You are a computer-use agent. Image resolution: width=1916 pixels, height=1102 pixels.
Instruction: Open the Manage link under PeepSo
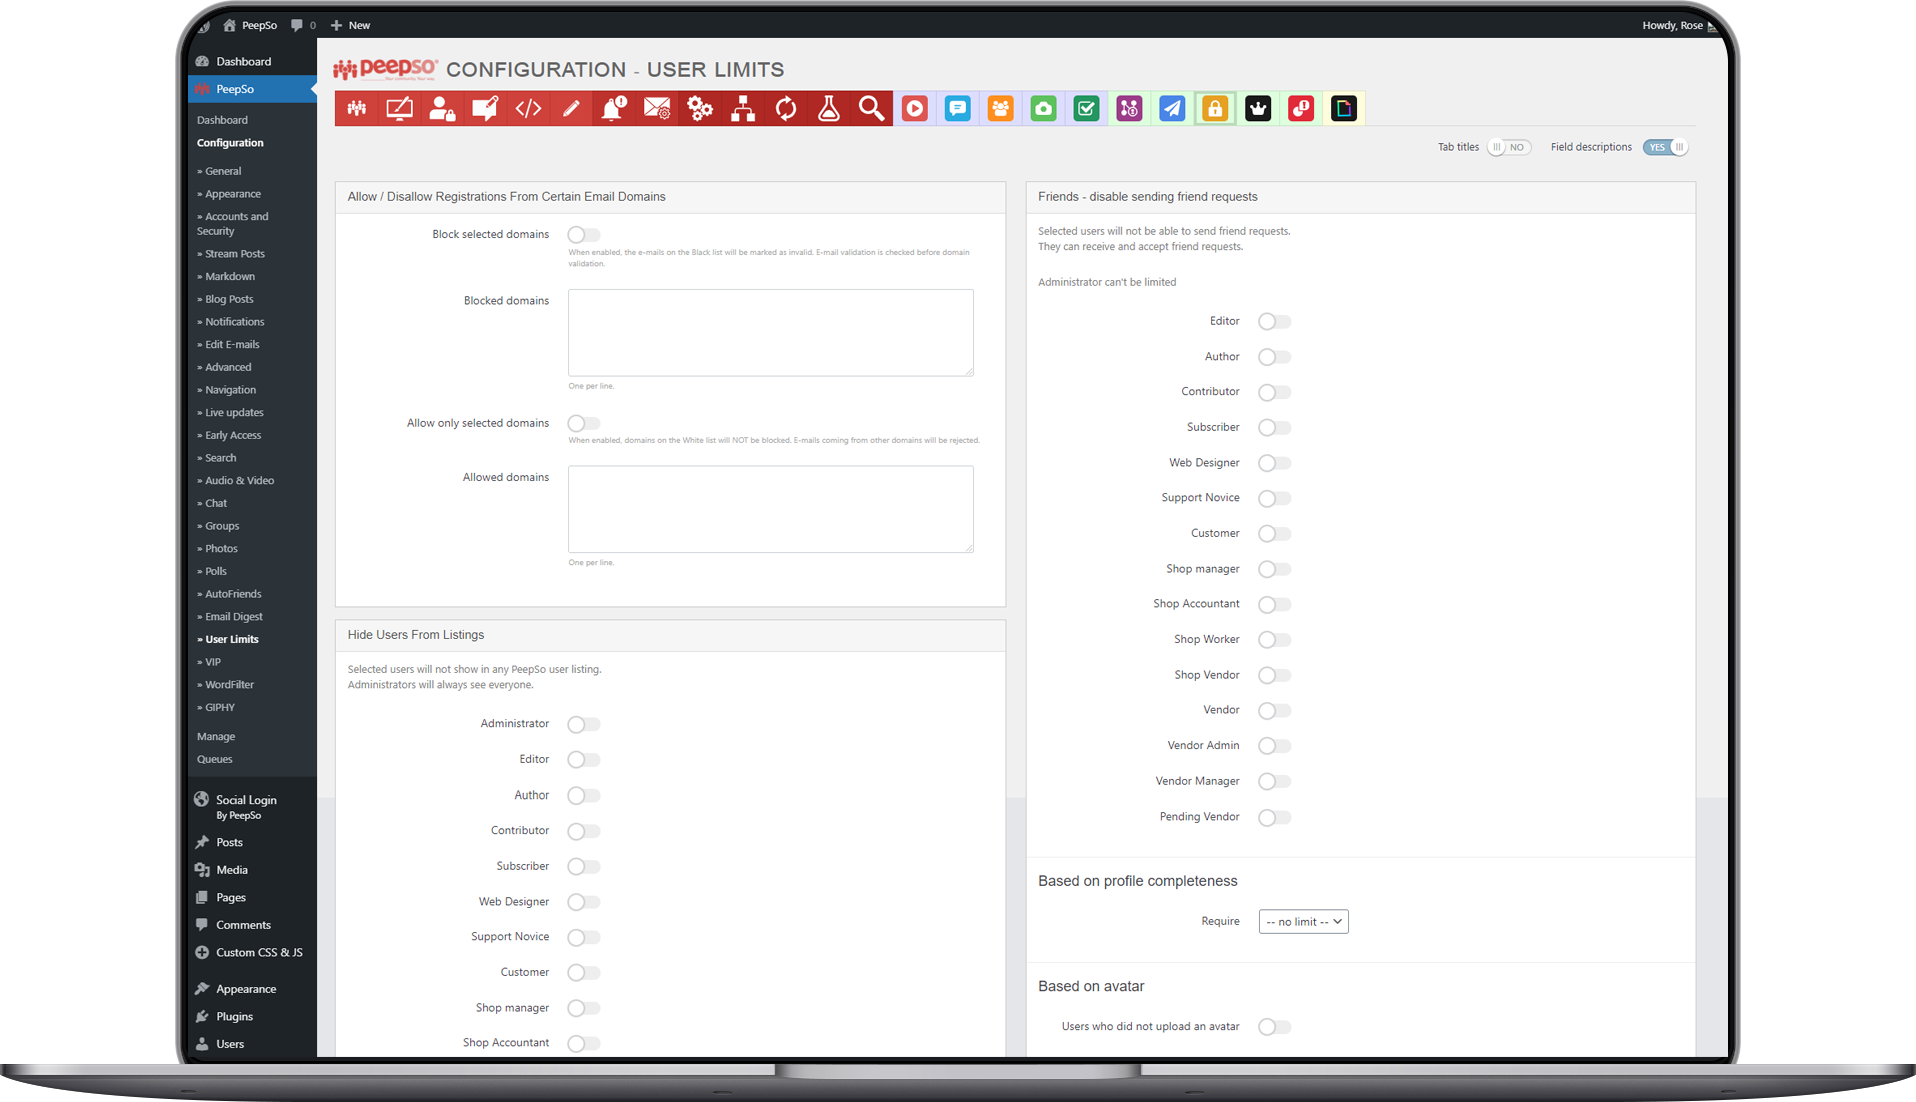point(216,737)
